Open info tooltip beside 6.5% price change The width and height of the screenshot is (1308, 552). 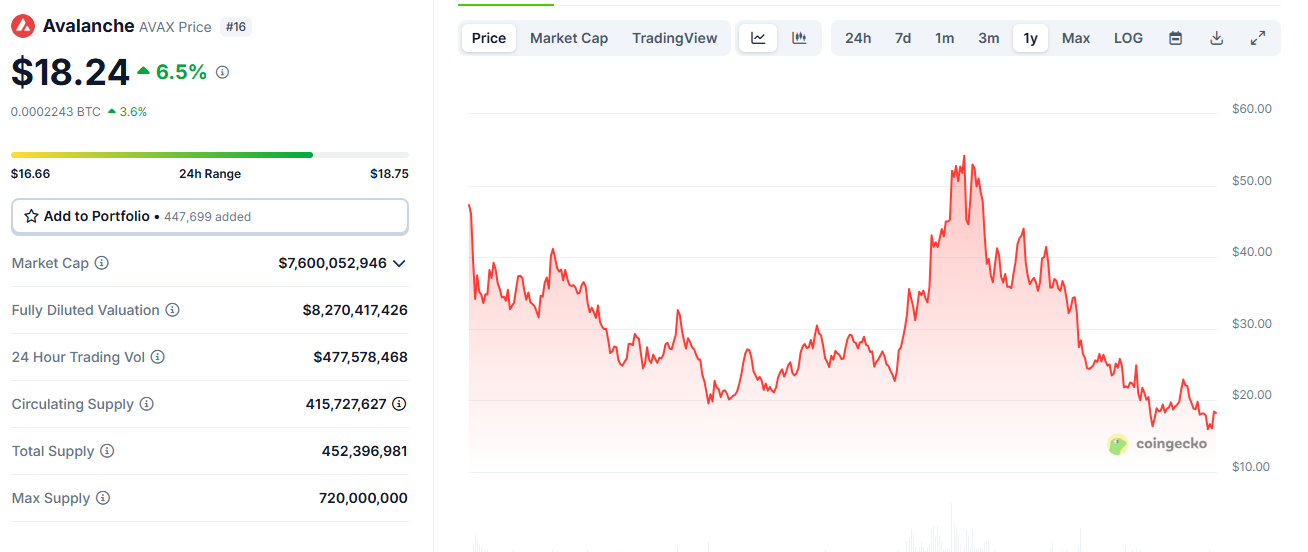pyautogui.click(x=222, y=72)
